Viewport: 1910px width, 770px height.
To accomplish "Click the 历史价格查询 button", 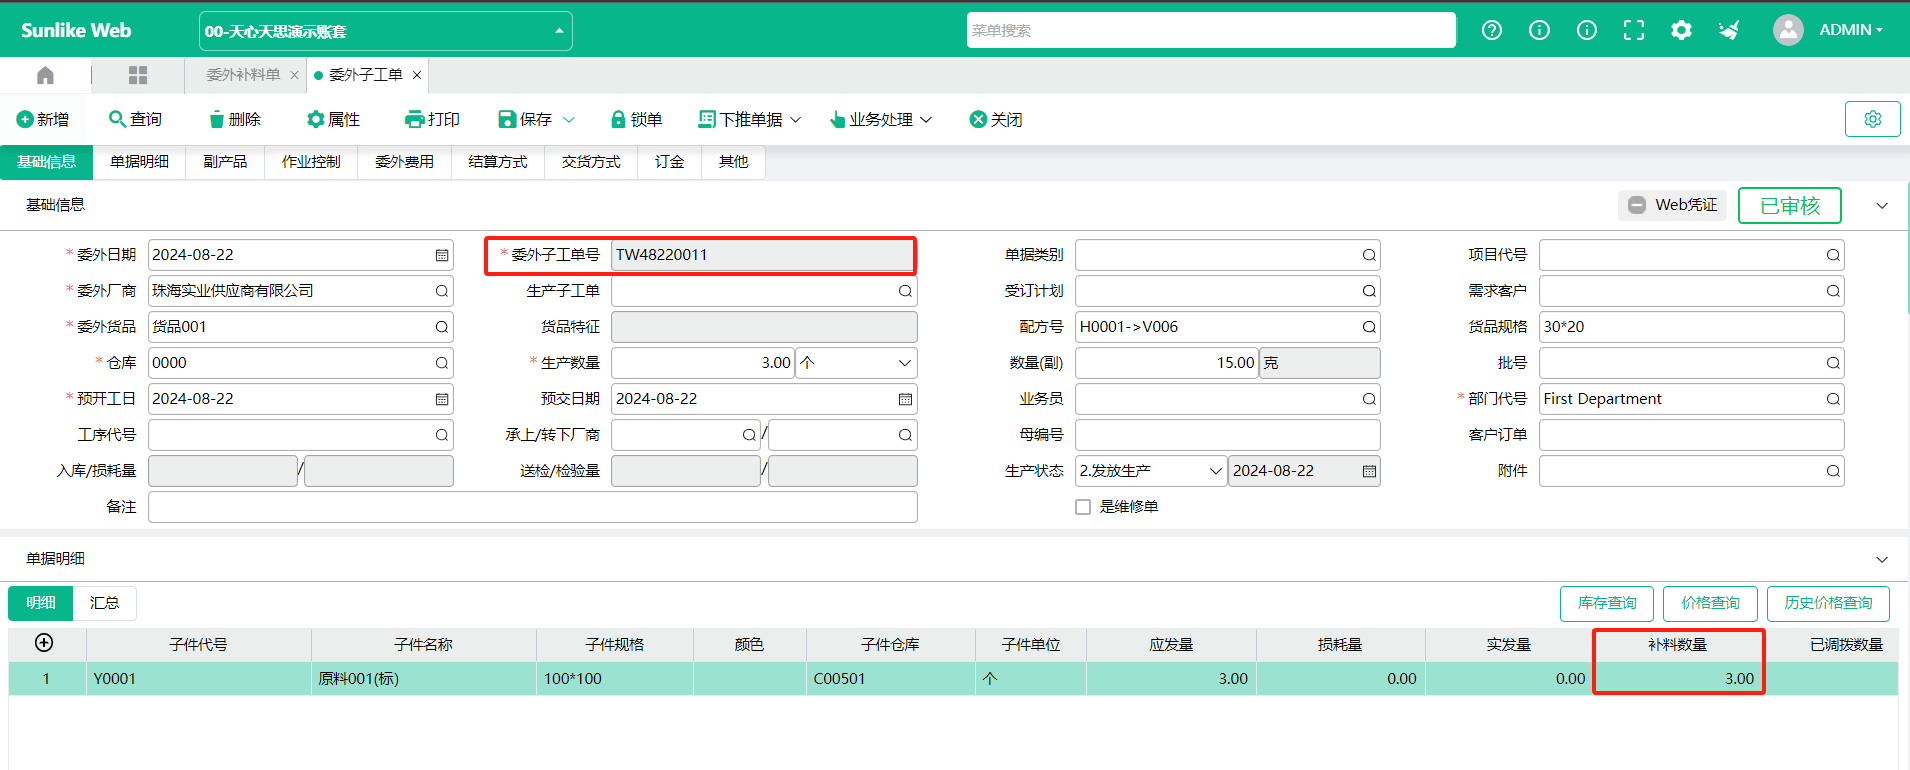I will [x=1828, y=603].
